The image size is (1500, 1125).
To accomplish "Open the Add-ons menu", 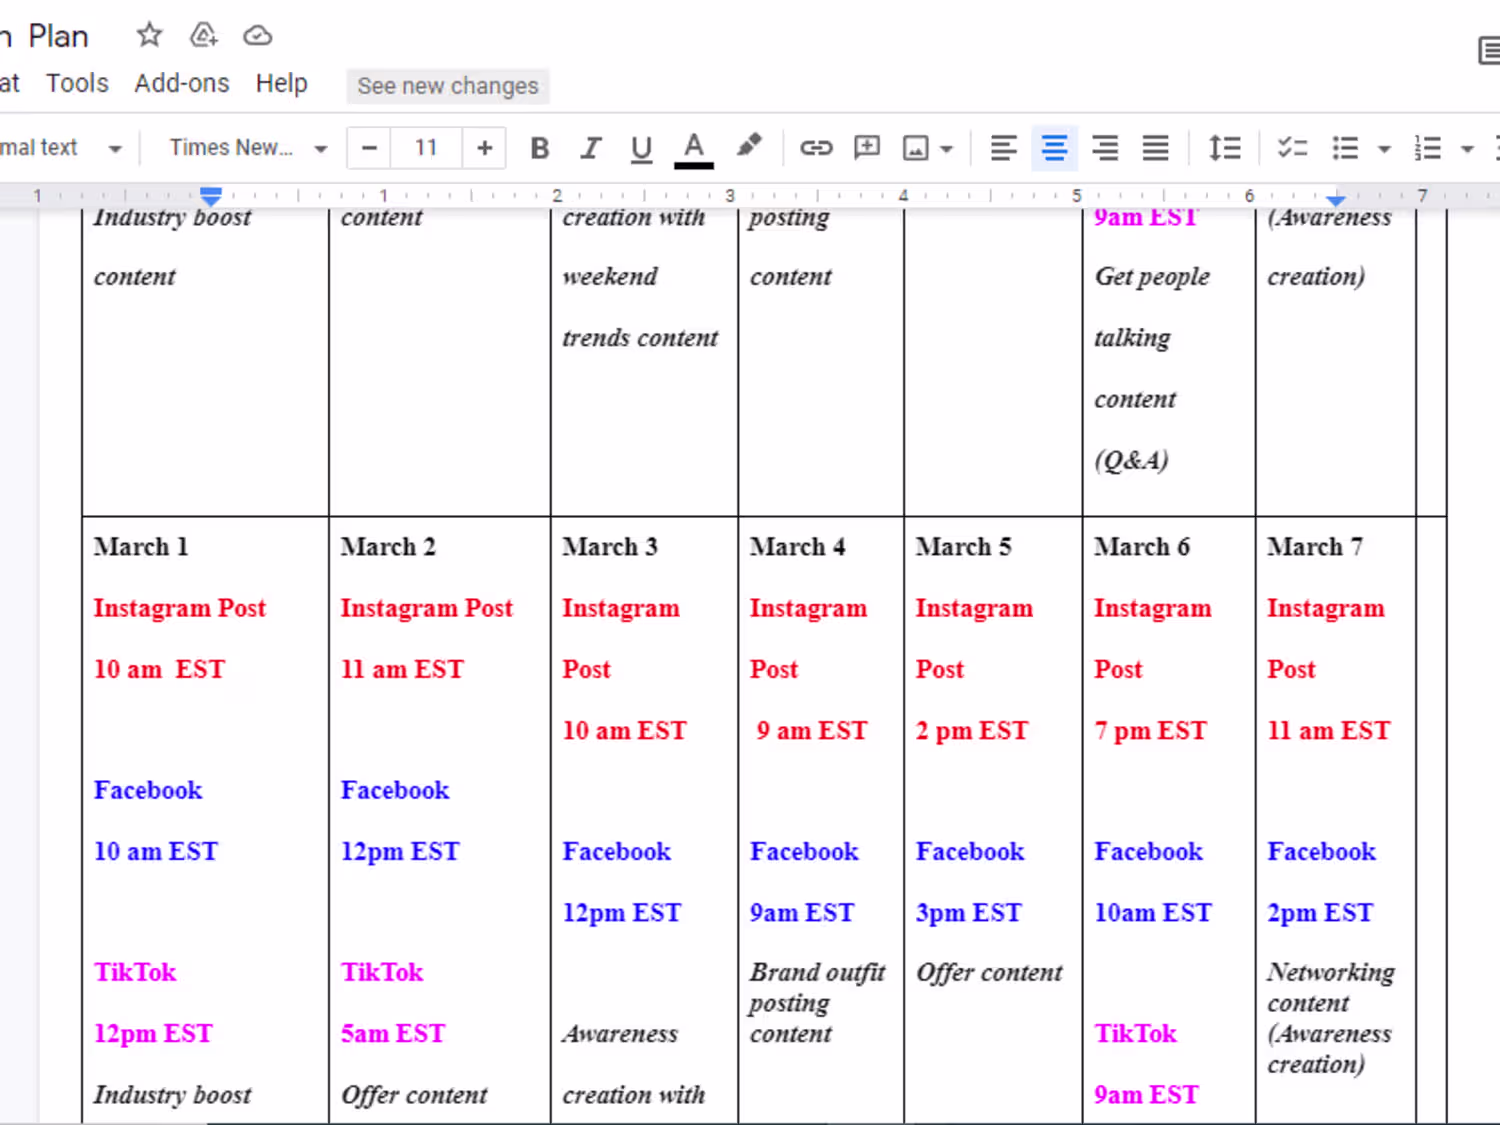I will tap(182, 83).
